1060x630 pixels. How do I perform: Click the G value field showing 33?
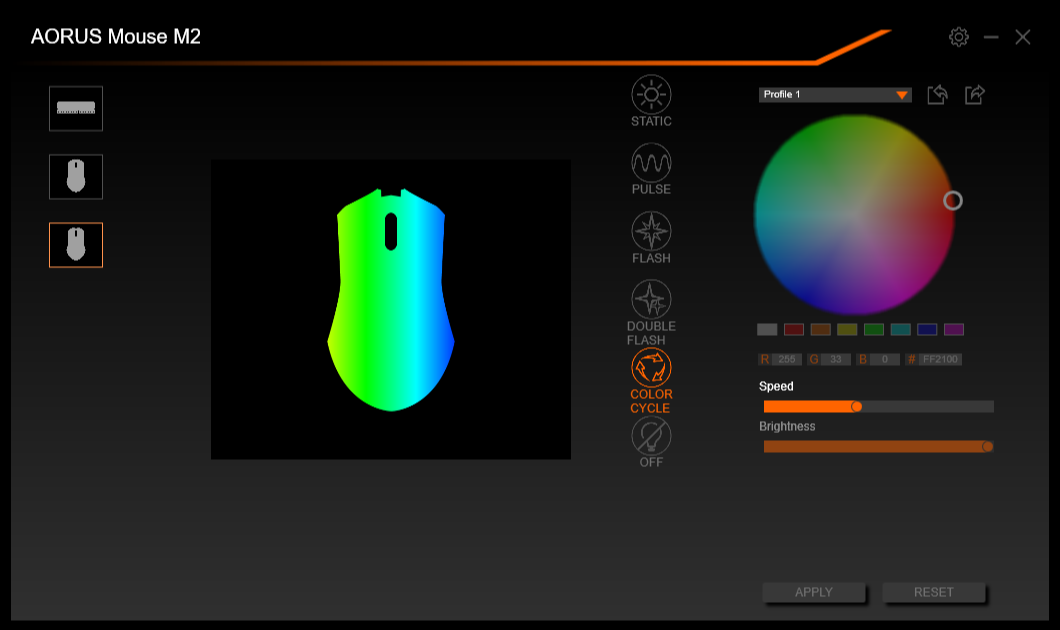(836, 360)
